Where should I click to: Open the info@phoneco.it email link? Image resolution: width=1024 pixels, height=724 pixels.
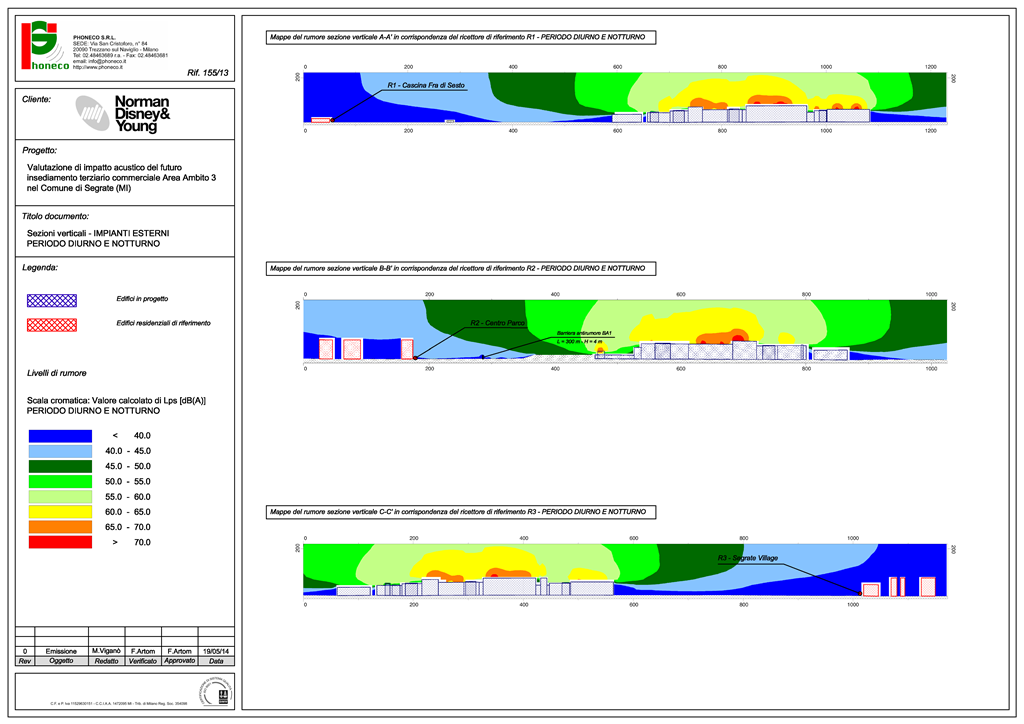[x=99, y=61]
